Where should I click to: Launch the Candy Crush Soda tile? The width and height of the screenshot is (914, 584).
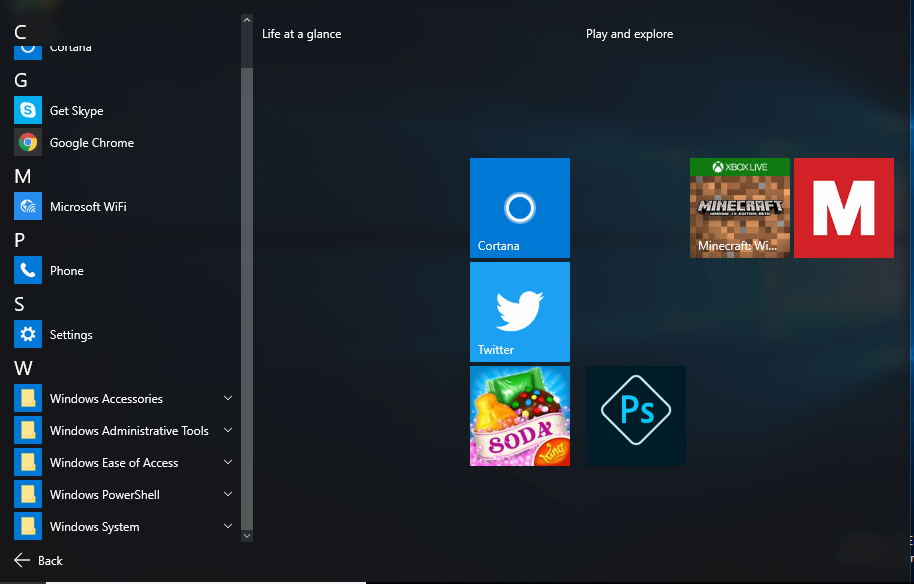click(x=520, y=416)
